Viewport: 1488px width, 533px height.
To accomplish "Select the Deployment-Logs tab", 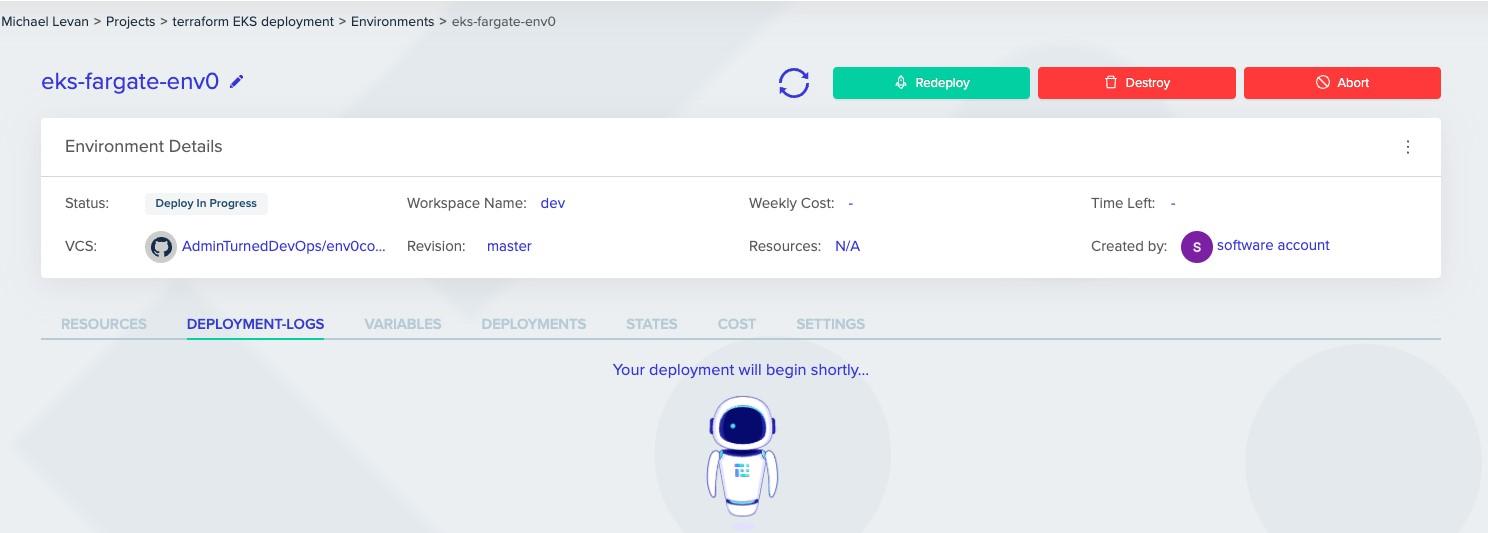I will pos(255,324).
